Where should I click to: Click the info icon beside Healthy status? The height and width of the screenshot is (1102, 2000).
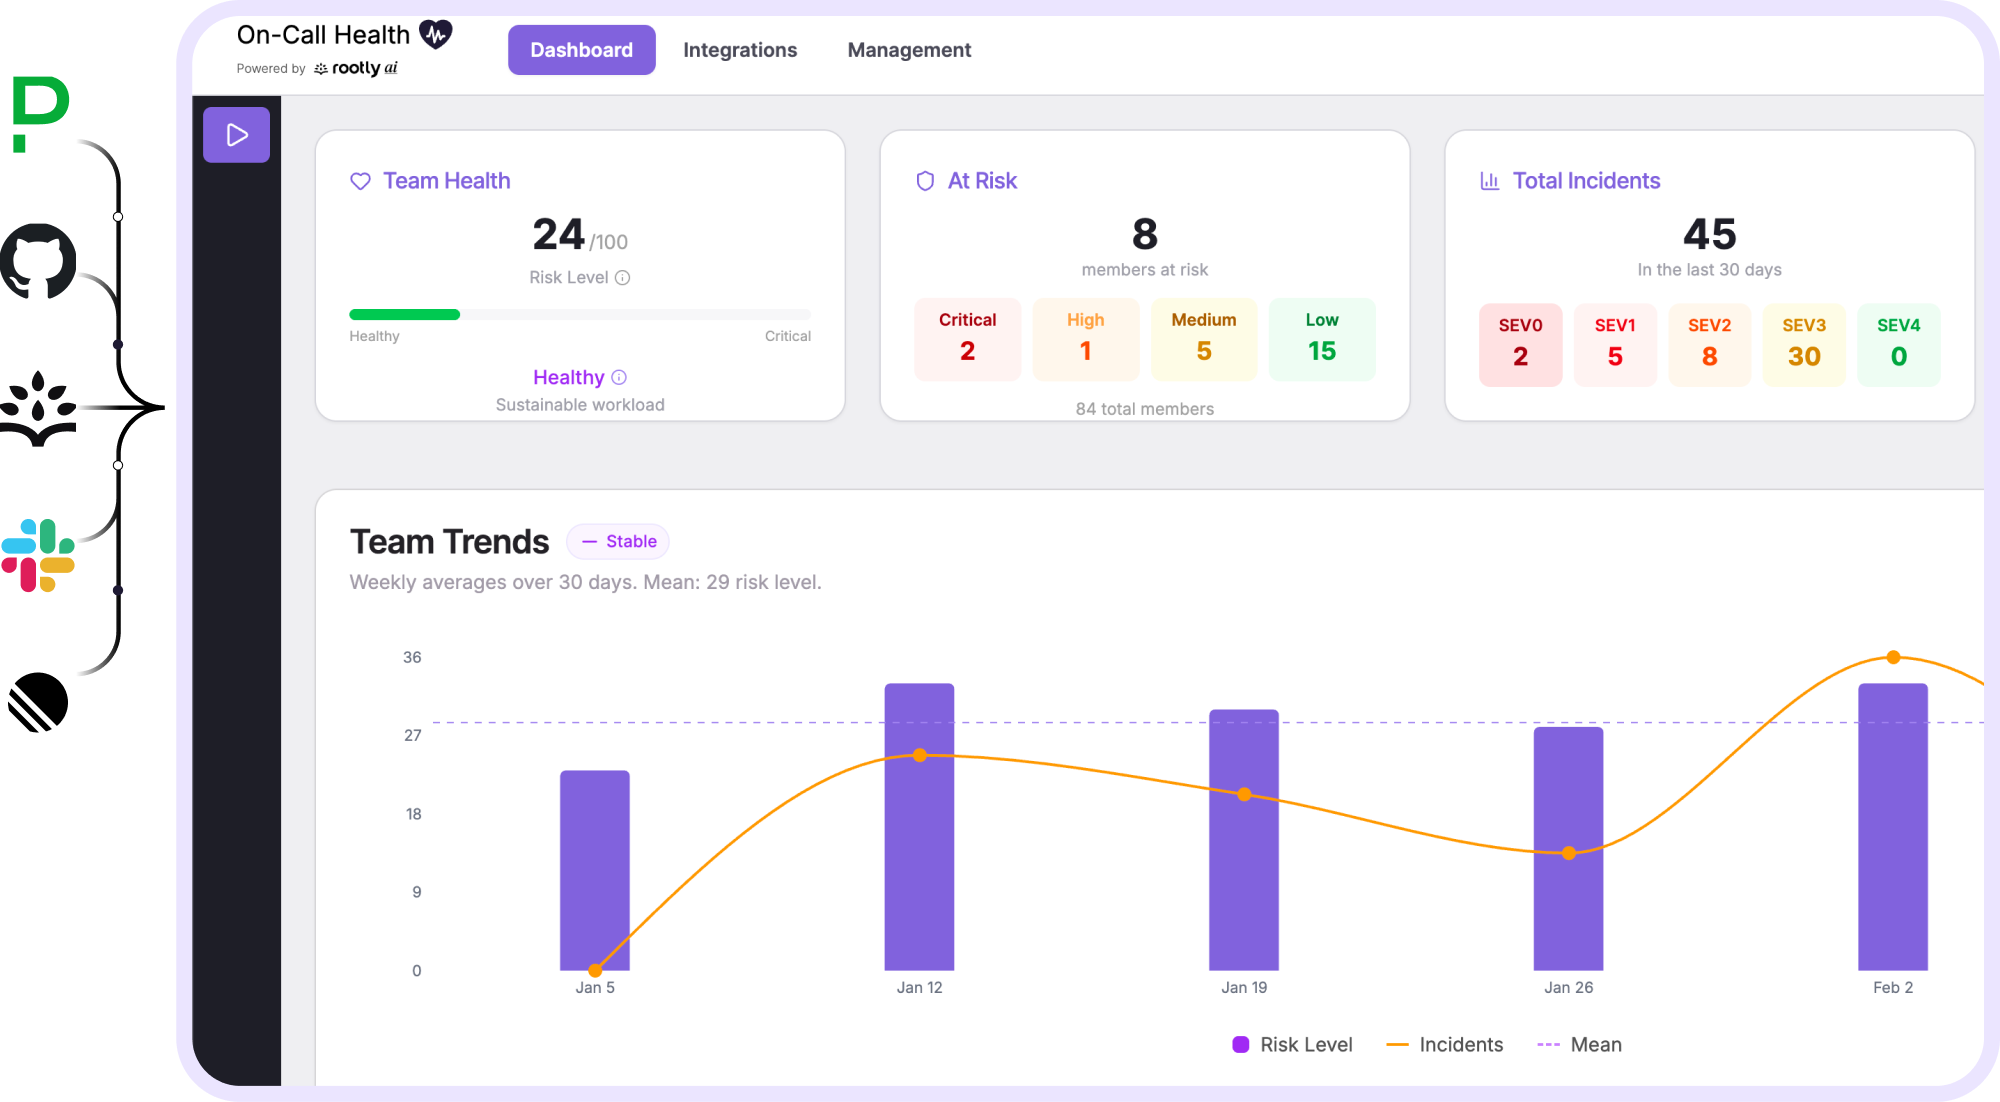(x=619, y=377)
